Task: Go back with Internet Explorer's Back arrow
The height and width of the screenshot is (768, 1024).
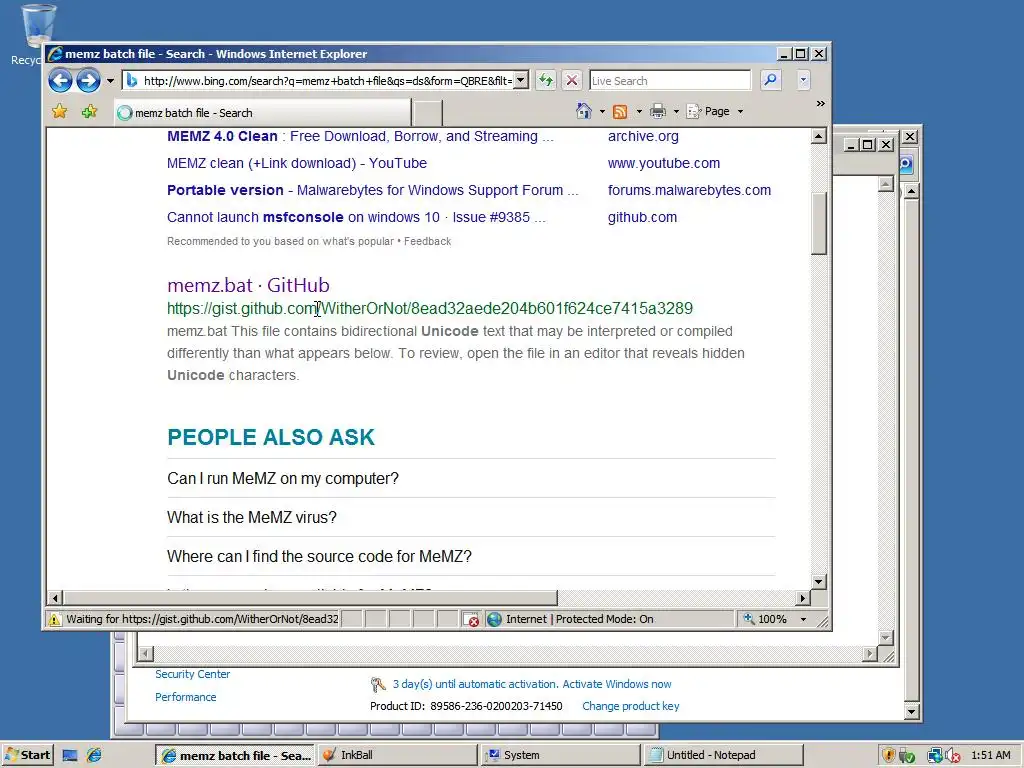Action: 60,81
